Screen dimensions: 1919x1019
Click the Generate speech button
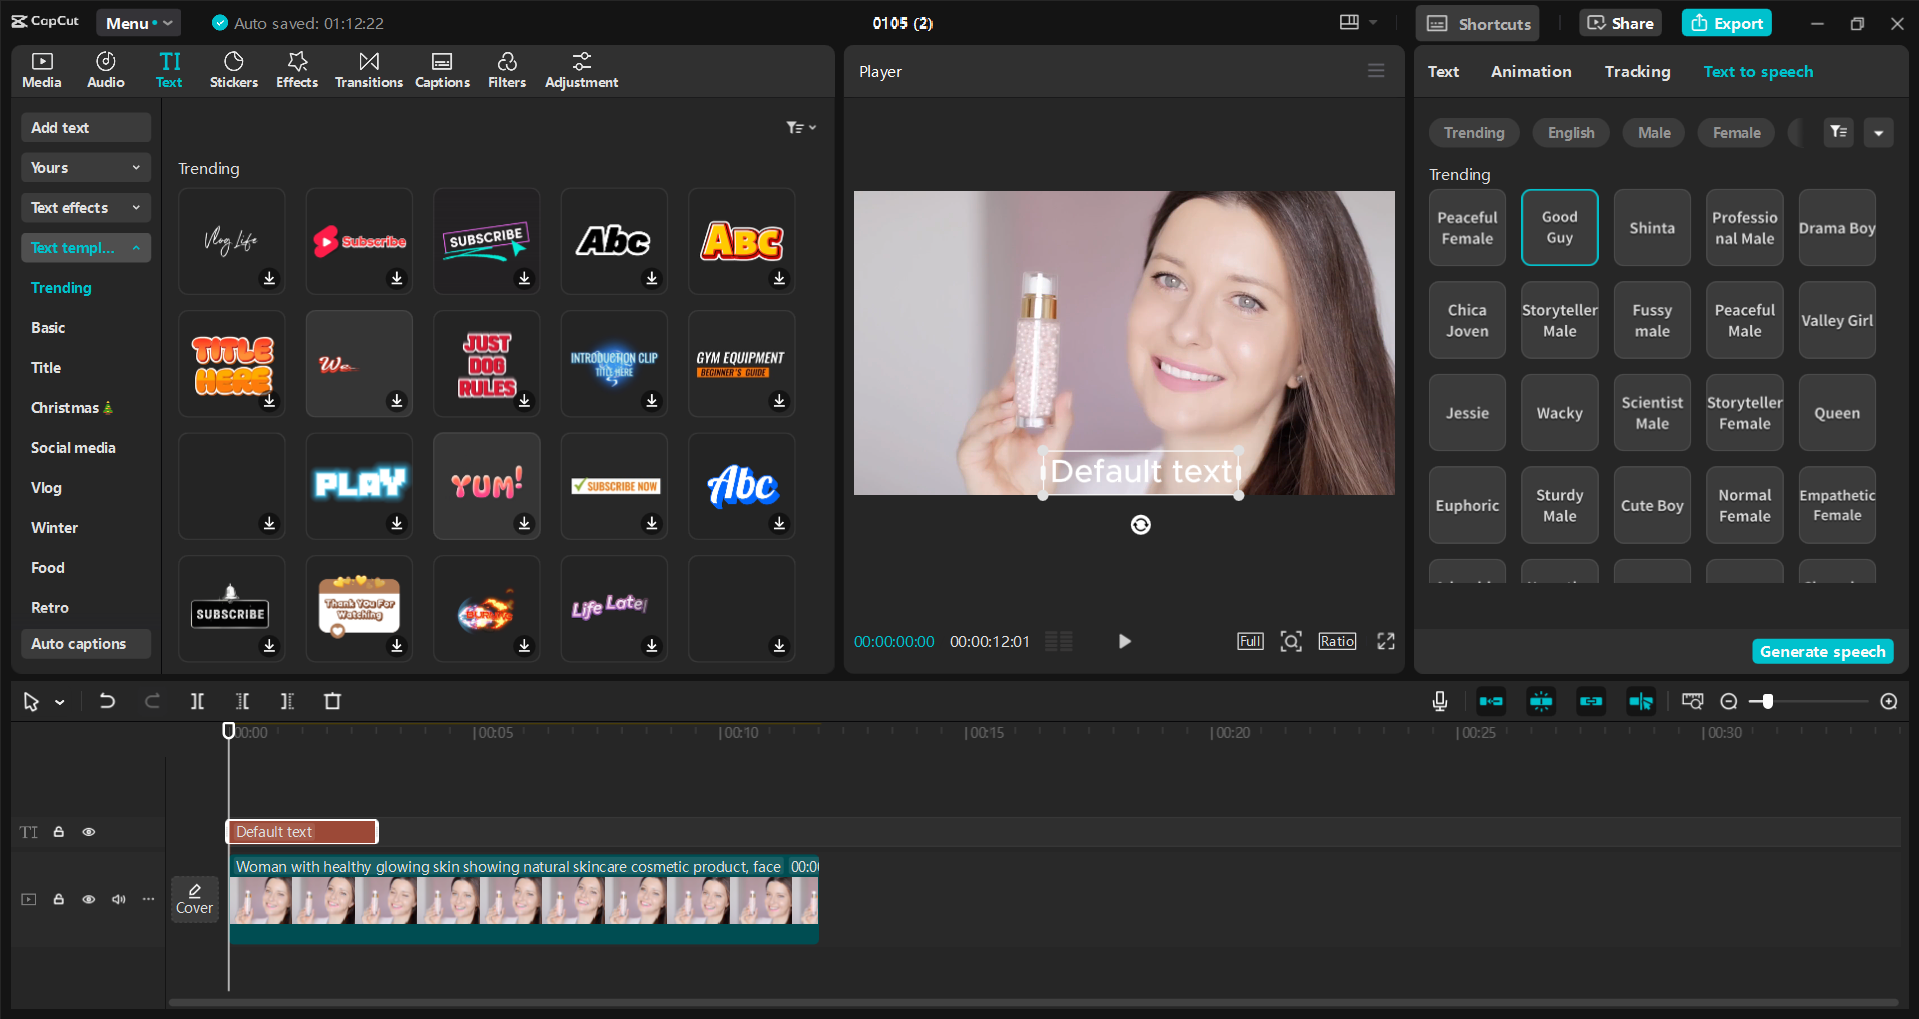pos(1822,650)
